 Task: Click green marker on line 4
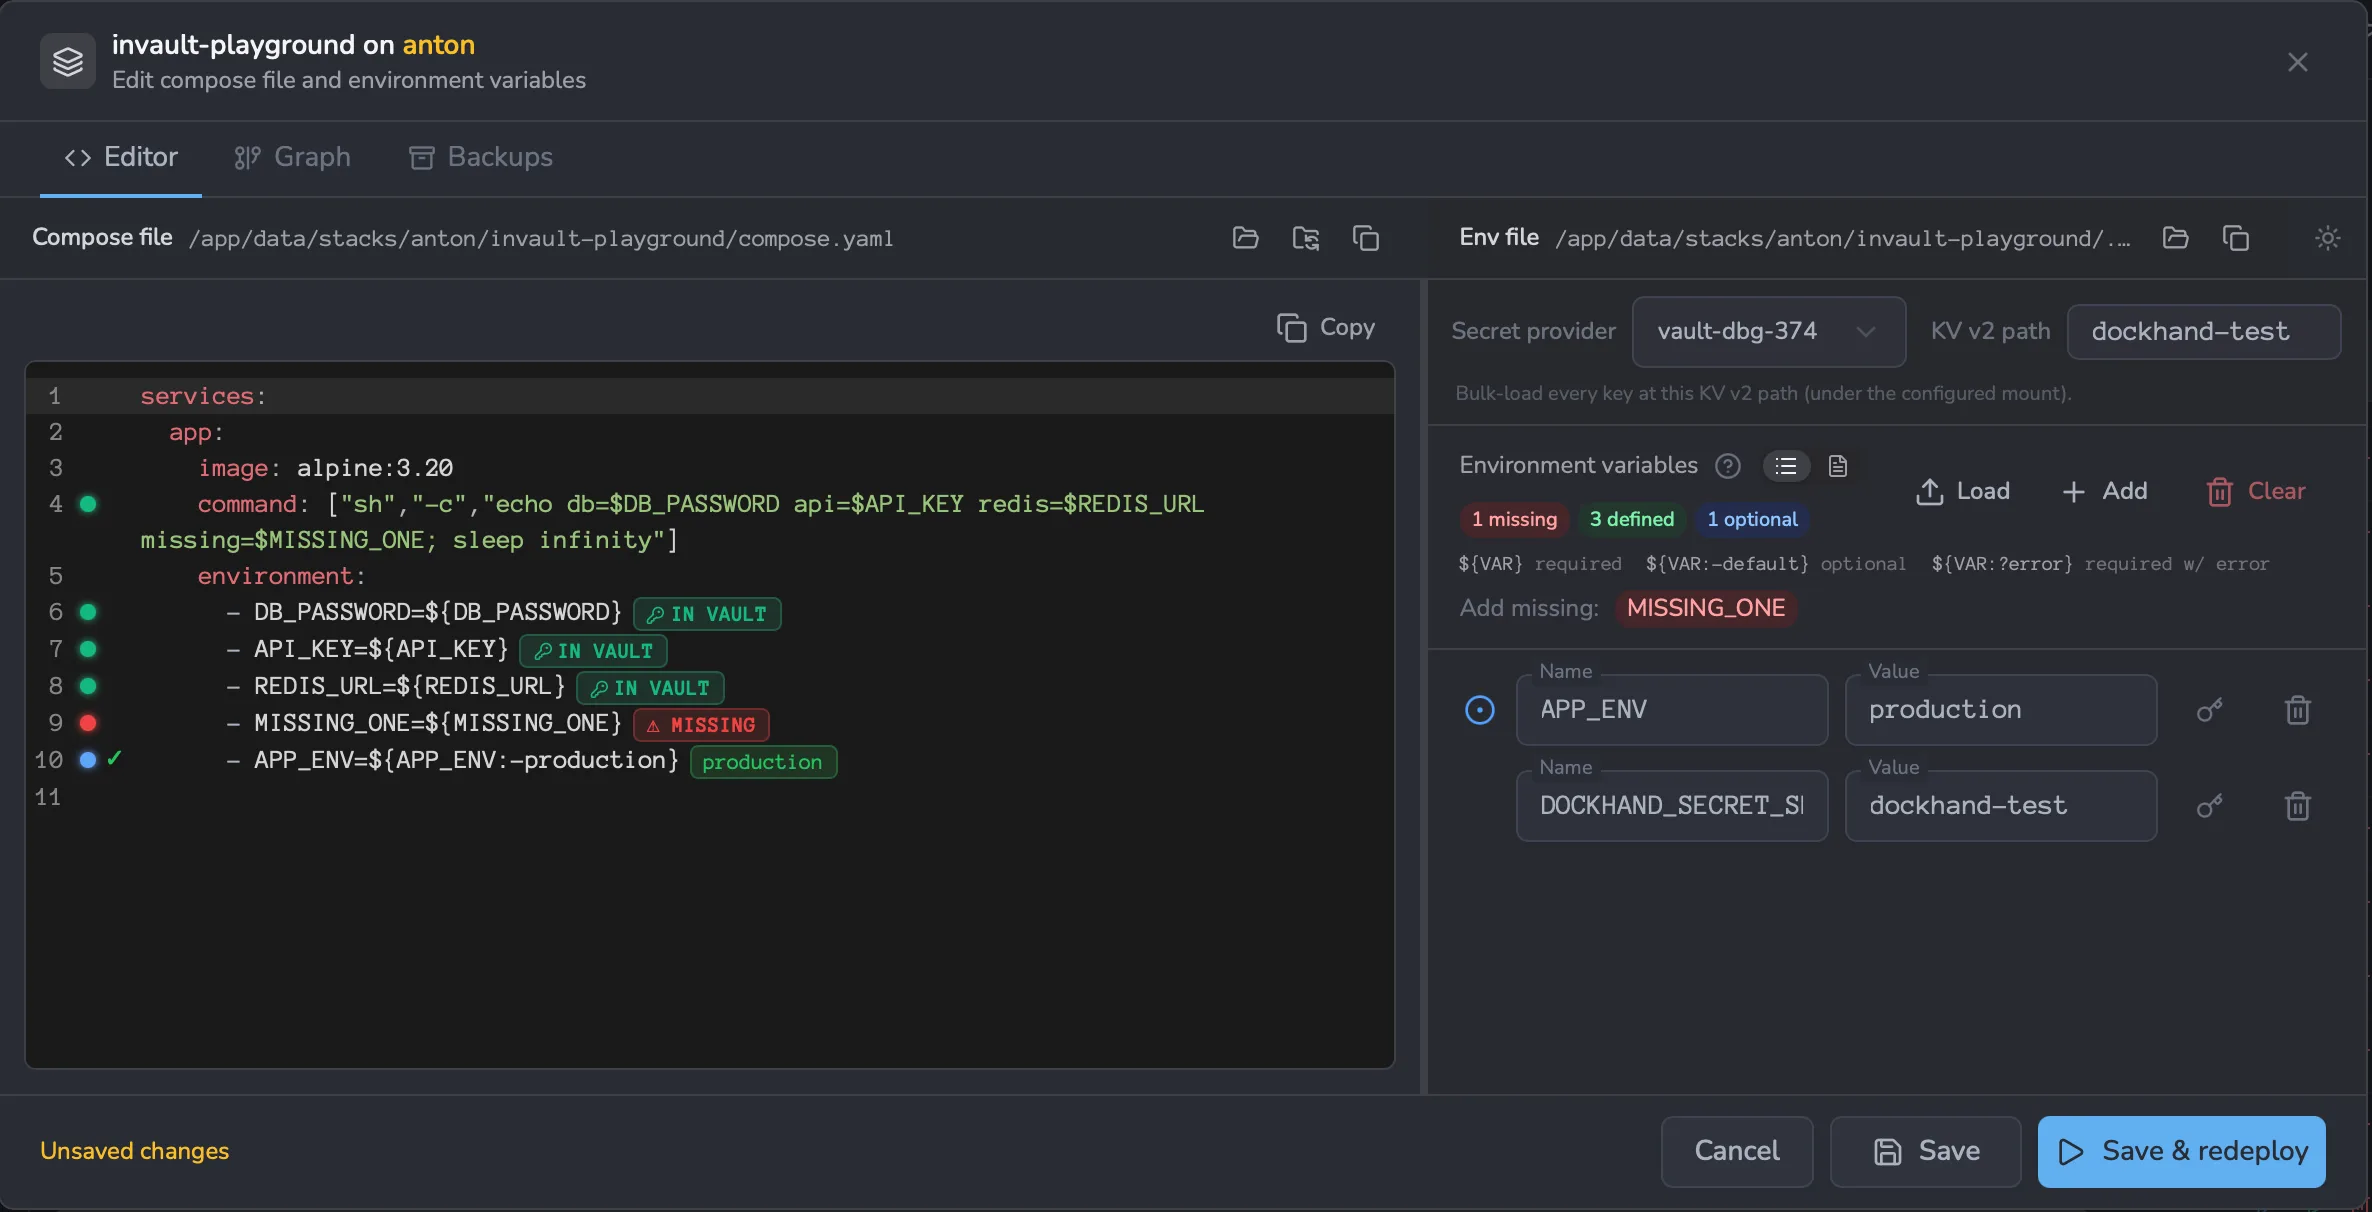click(x=88, y=504)
